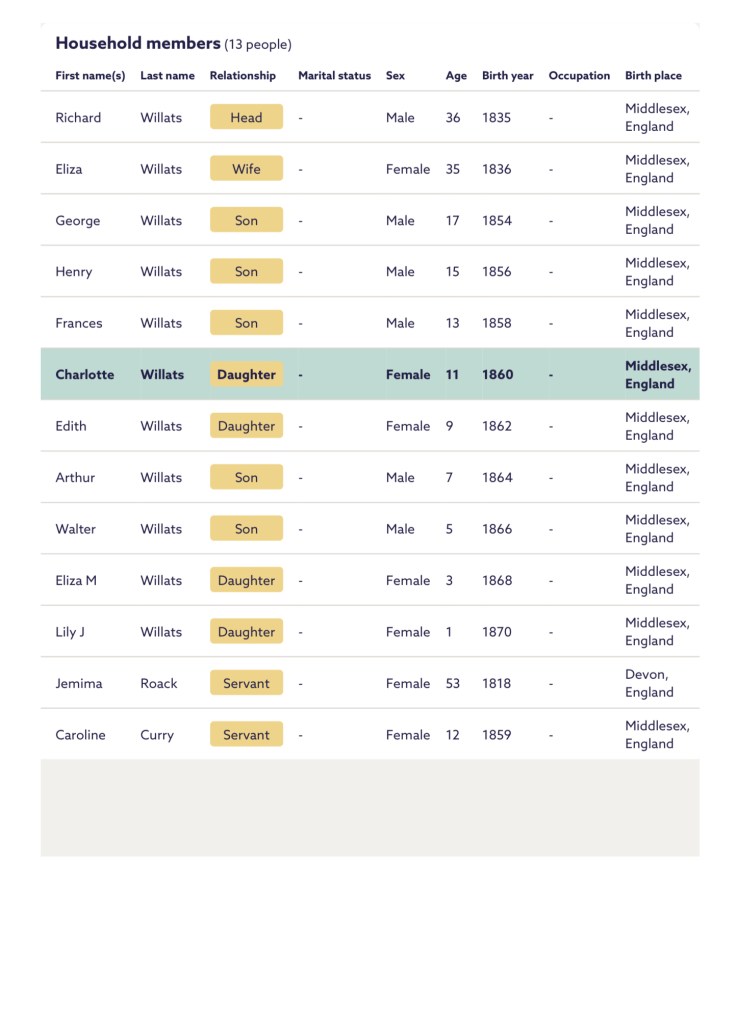Select the Occupation column header
This screenshot has height=1023, width=736.
coord(579,76)
